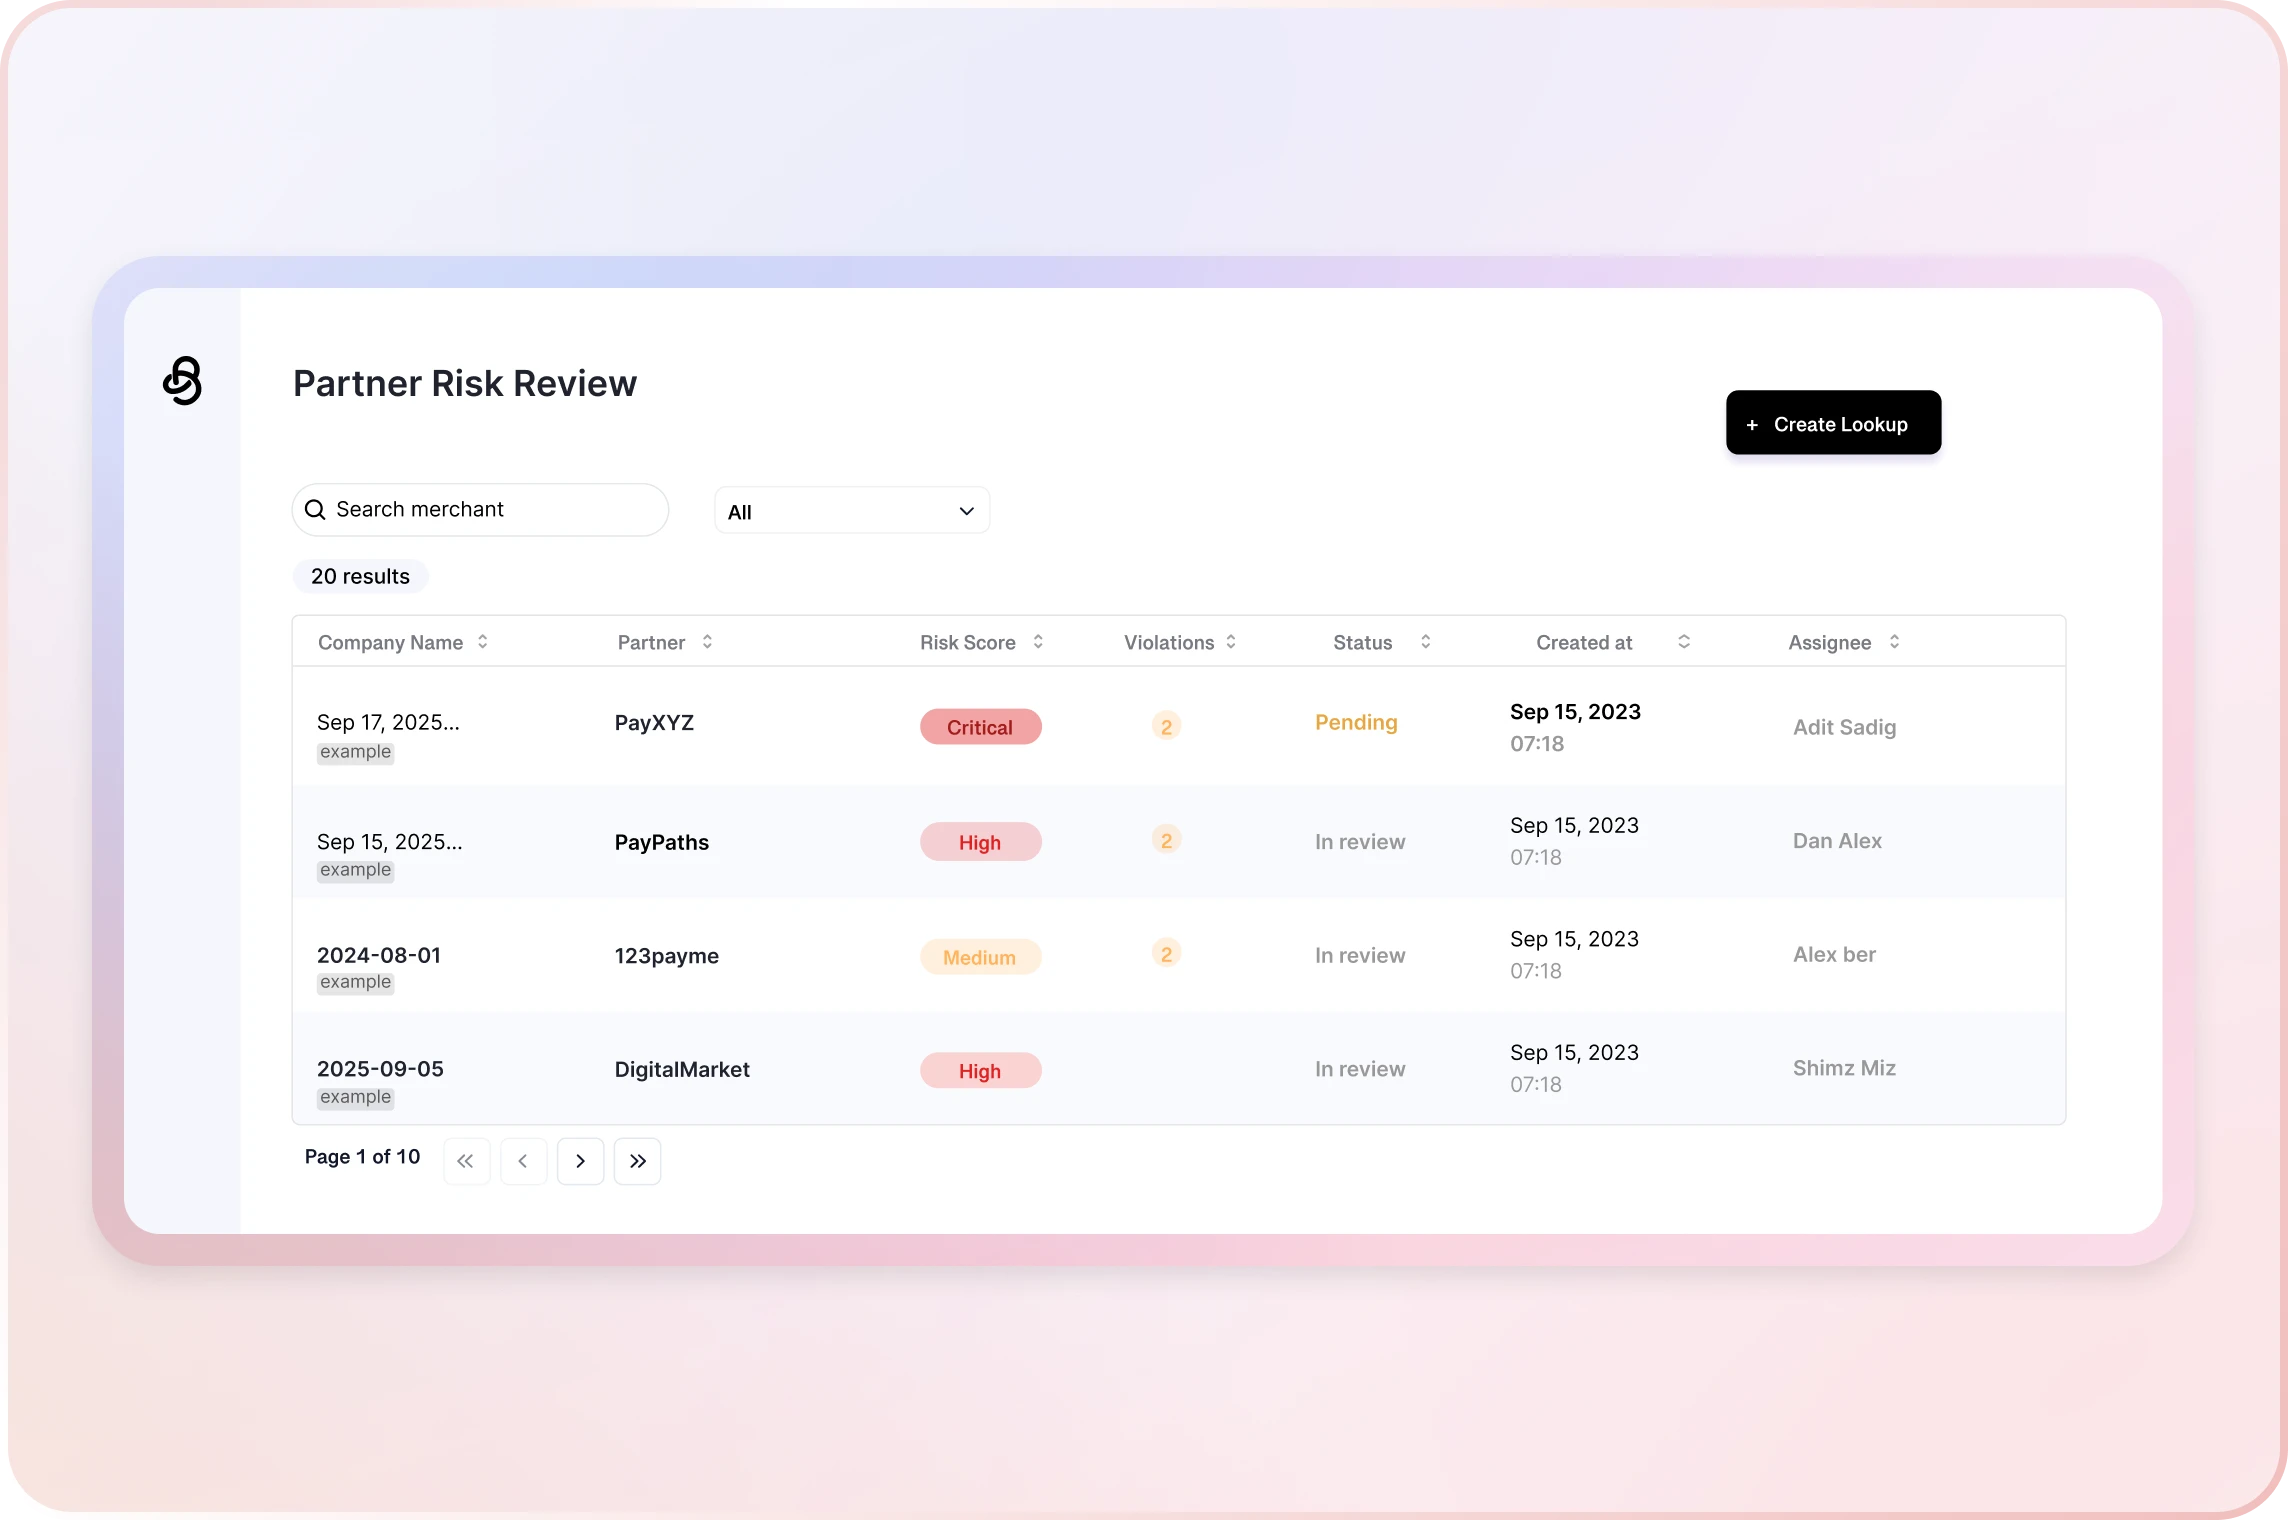Image resolution: width=2288 pixels, height=1520 pixels.
Task: Click the app logo in sidebar
Action: click(182, 381)
